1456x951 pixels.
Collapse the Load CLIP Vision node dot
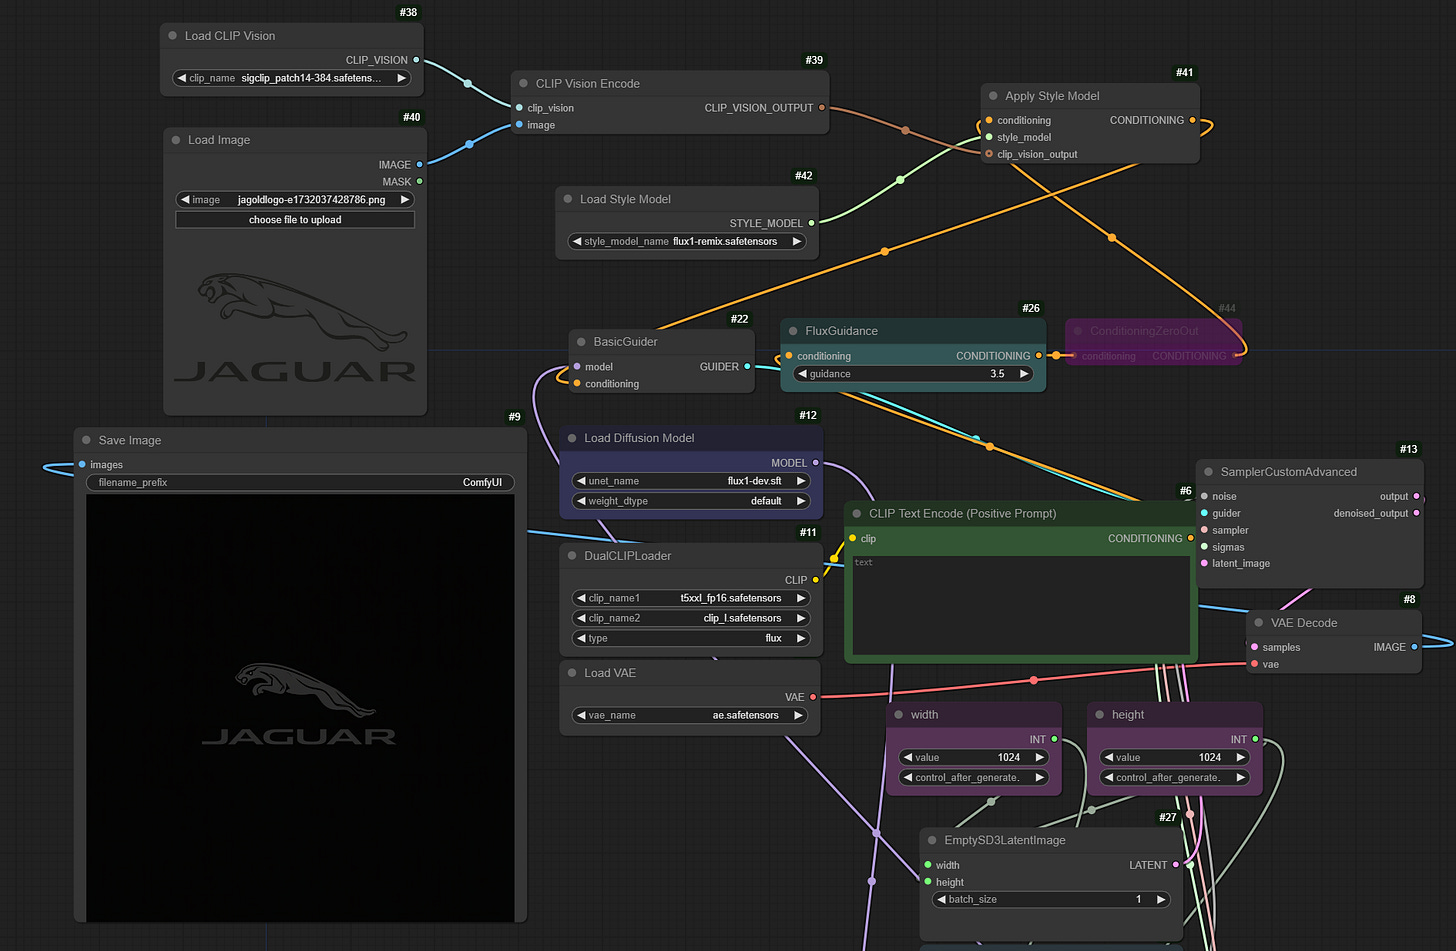point(173,36)
